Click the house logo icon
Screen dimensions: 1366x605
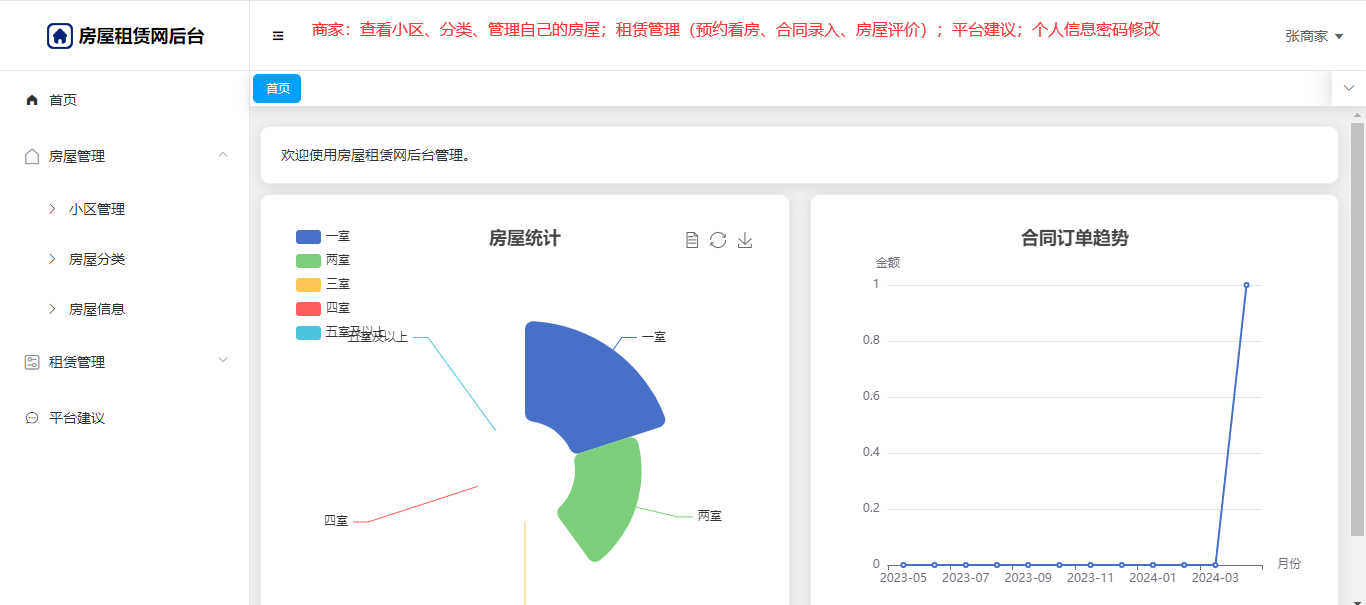pos(60,36)
